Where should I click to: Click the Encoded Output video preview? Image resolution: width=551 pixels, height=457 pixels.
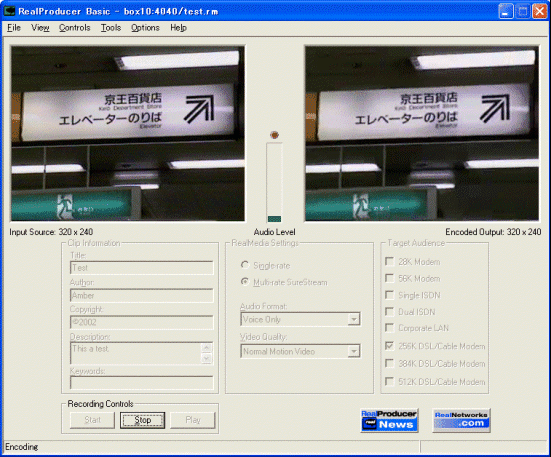422,133
